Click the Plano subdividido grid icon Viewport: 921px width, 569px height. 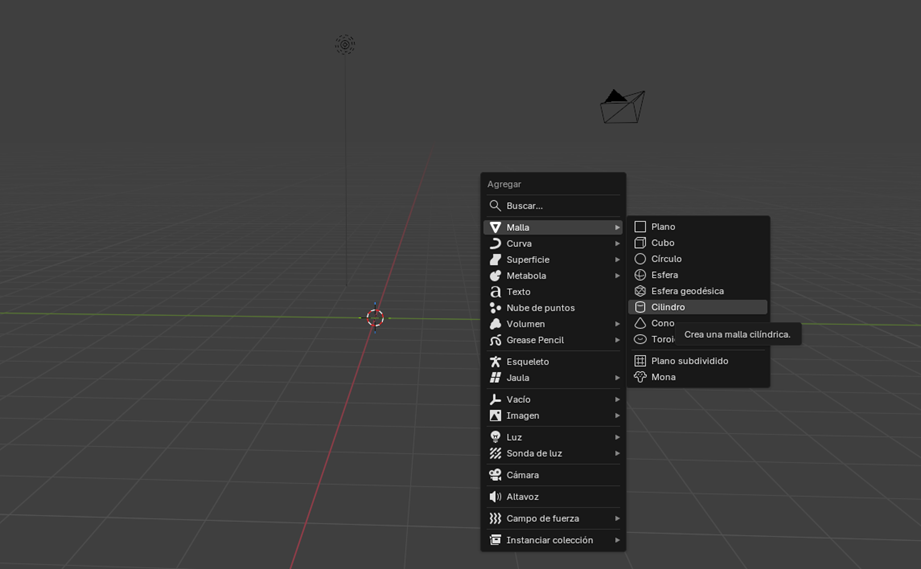point(640,361)
